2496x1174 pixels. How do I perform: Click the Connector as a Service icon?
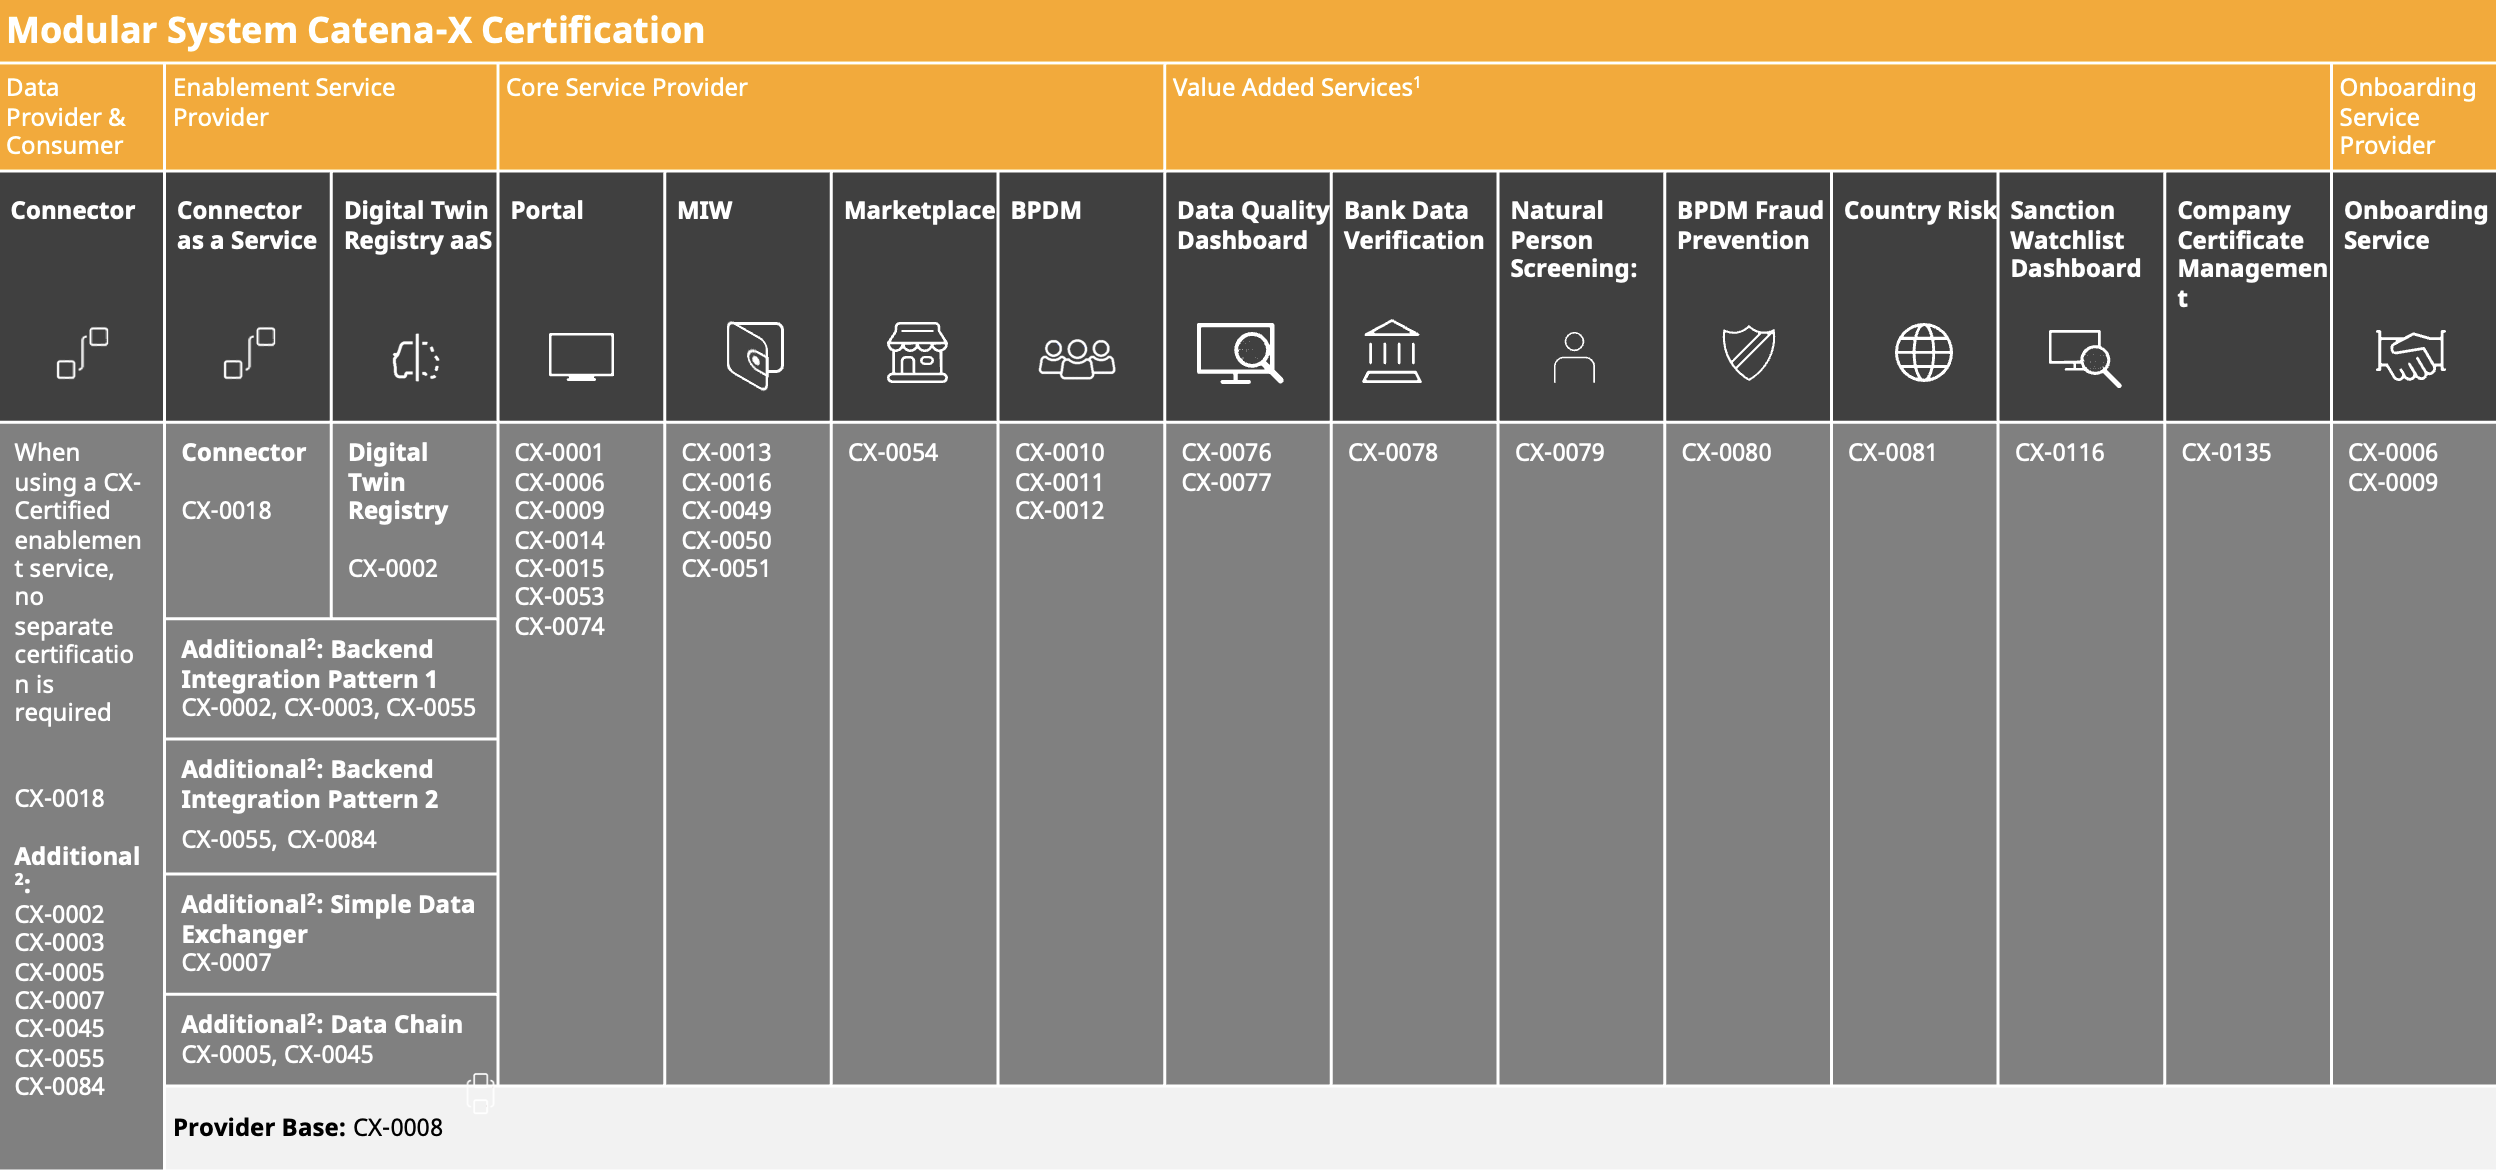point(249,353)
